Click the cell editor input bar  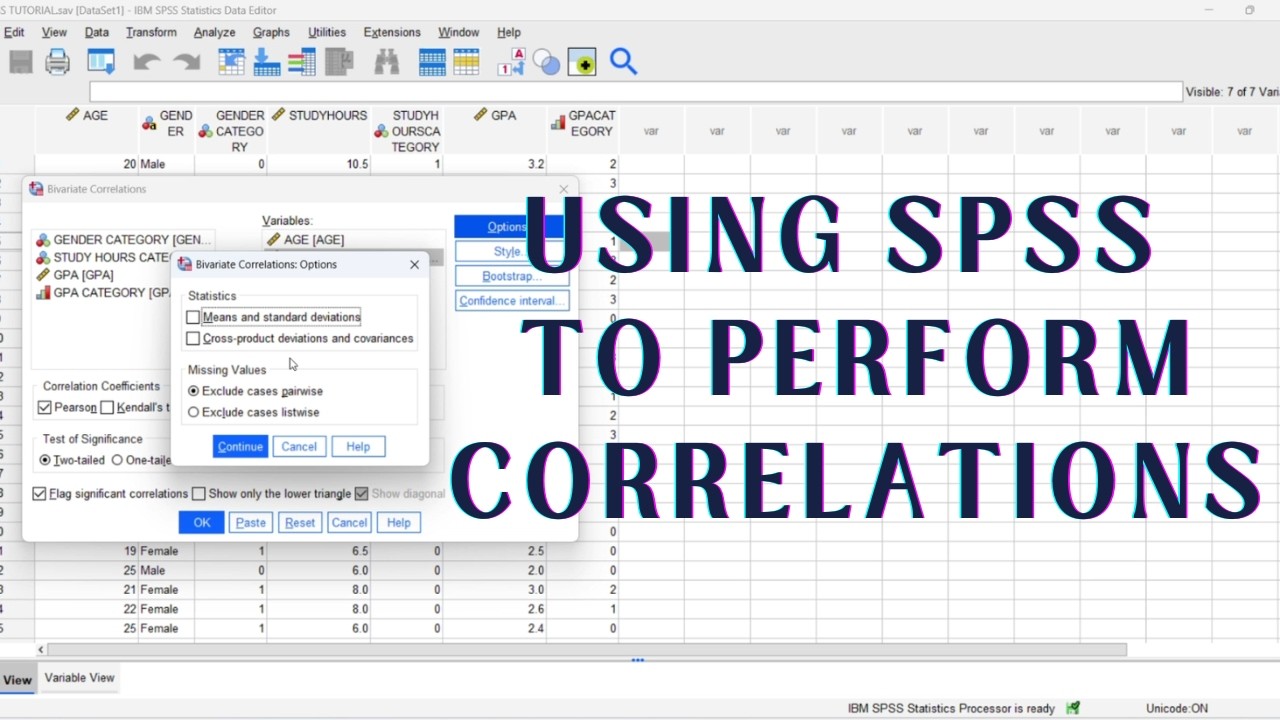point(636,92)
